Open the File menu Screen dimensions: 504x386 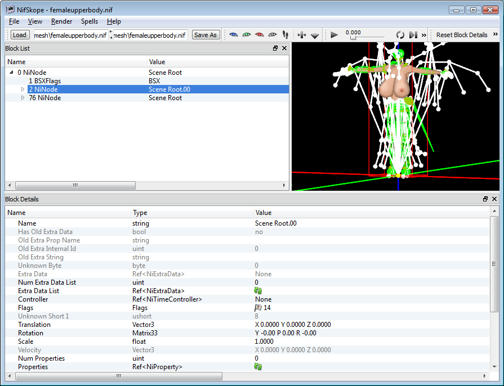click(x=14, y=22)
